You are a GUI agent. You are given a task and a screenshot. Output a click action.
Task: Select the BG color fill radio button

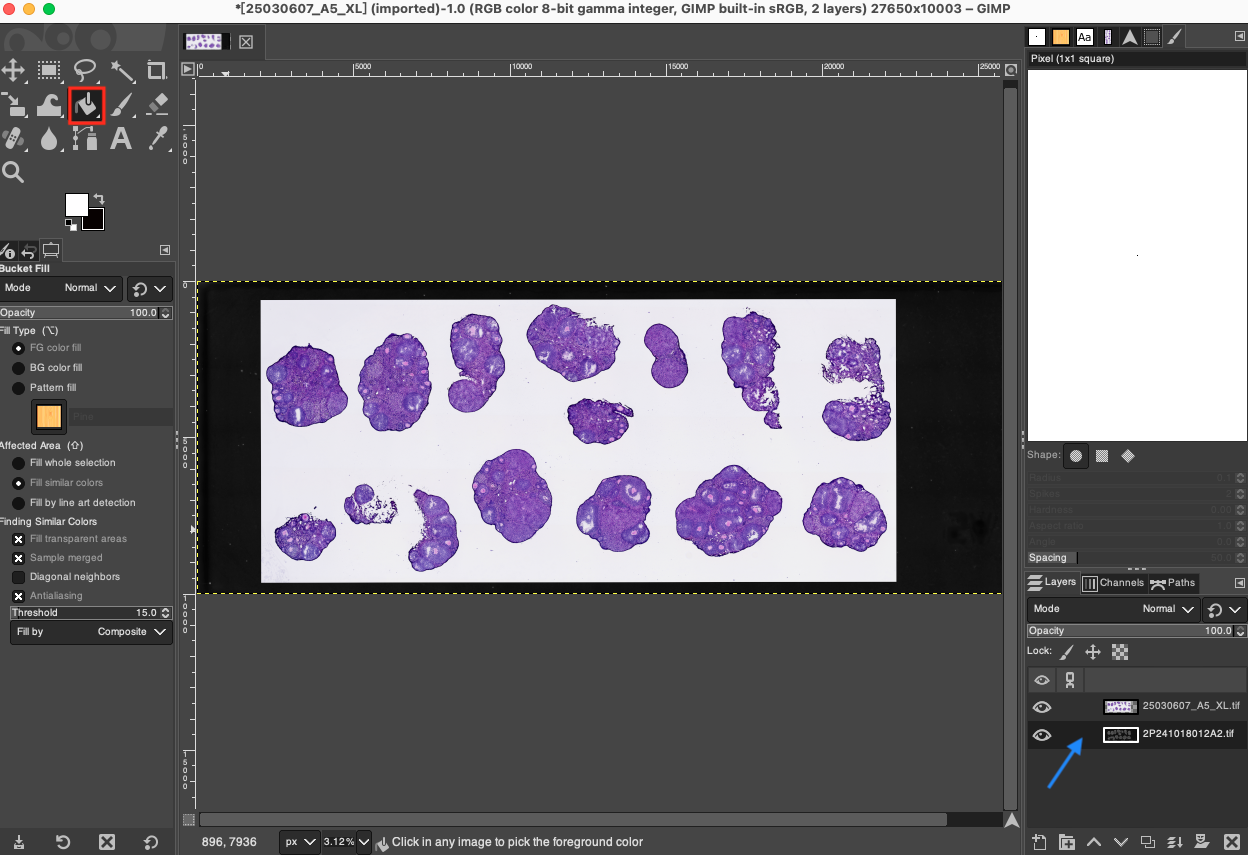point(18,368)
